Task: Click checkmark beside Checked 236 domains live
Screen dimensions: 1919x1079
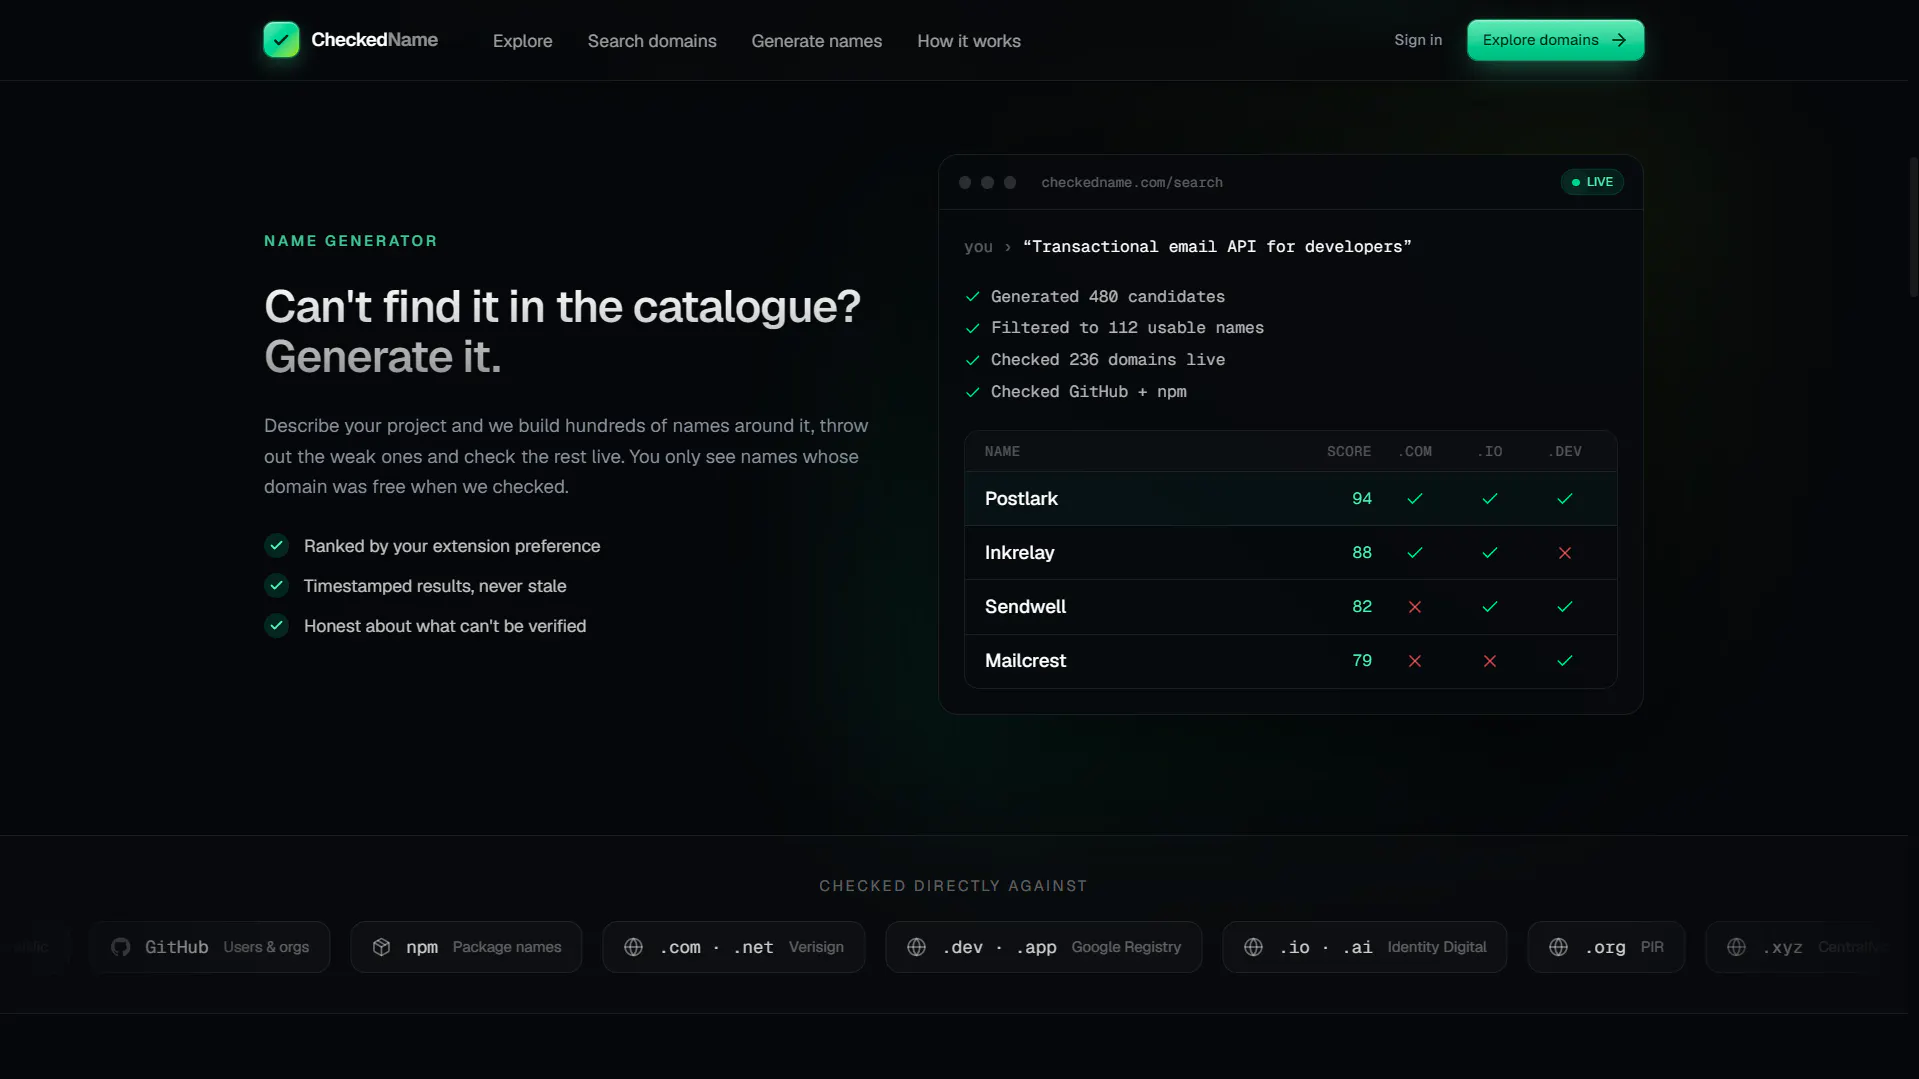Action: 972,360
